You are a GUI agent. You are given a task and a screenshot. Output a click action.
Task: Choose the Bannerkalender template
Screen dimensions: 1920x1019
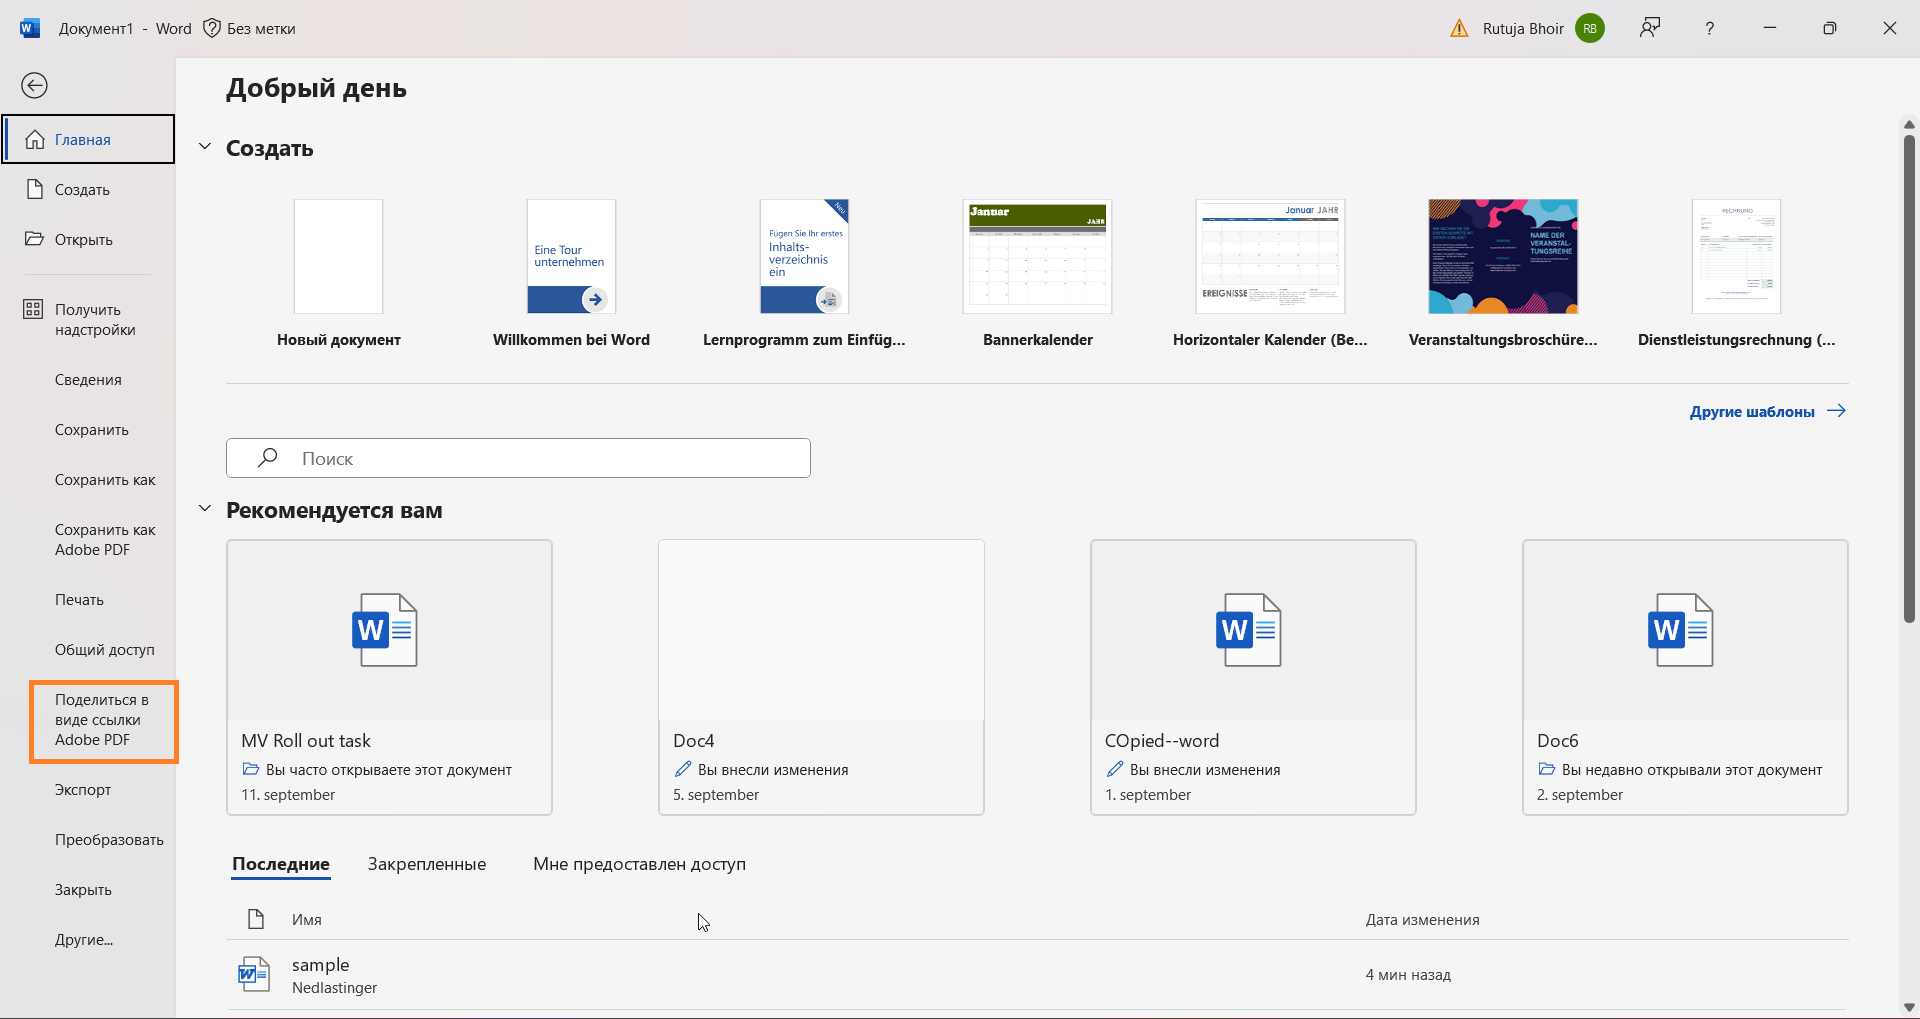tap(1038, 272)
